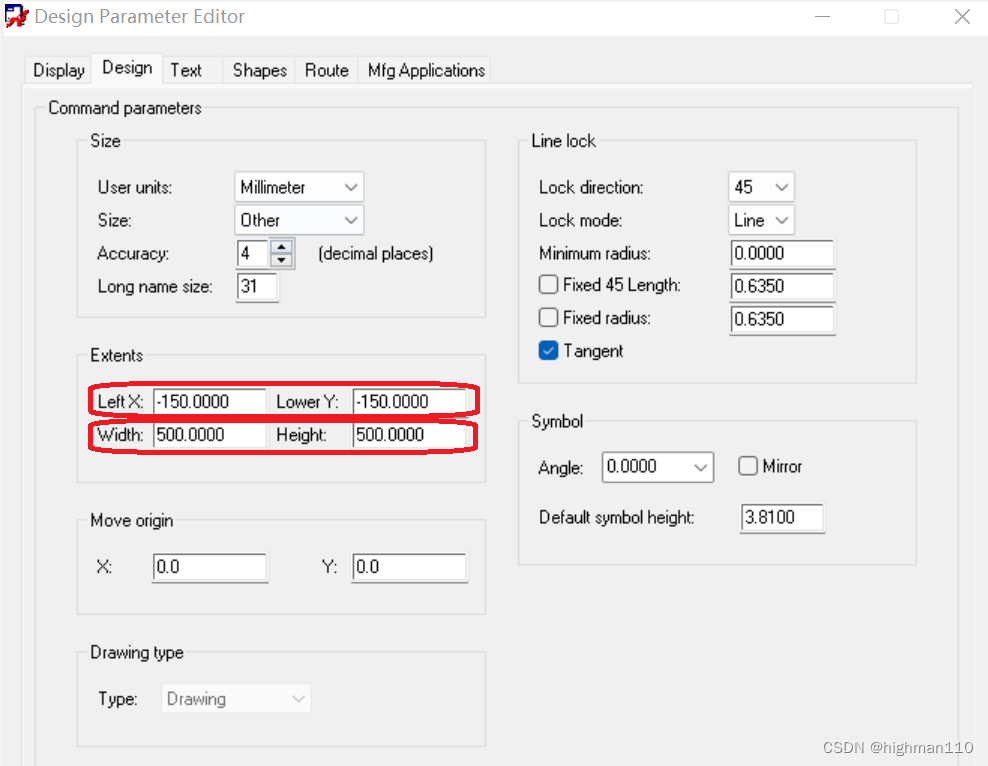Open the Route tab
Viewport: 988px width, 766px height.
tap(326, 70)
